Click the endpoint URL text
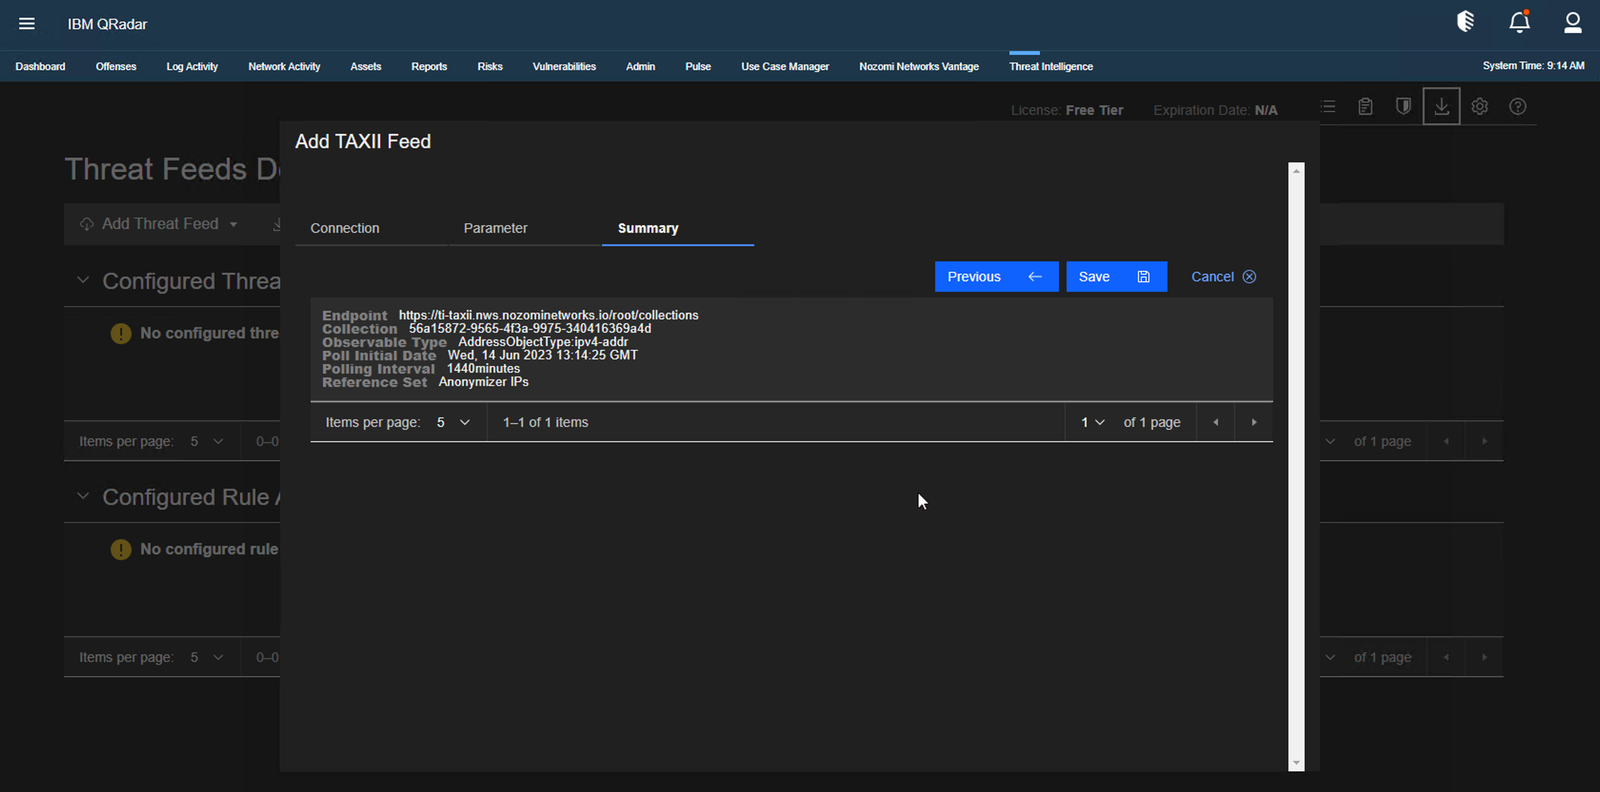The height and width of the screenshot is (792, 1600). (548, 315)
